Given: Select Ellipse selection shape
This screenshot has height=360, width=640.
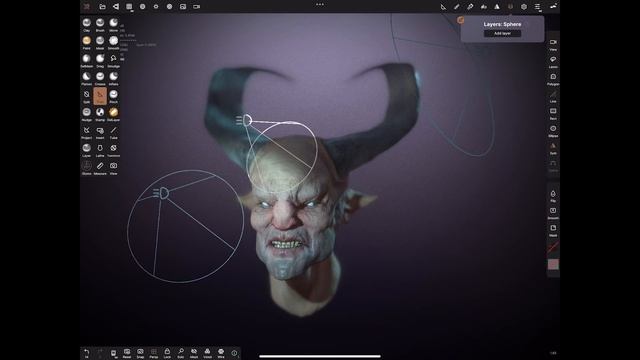Looking at the screenshot, I should click(x=553, y=131).
